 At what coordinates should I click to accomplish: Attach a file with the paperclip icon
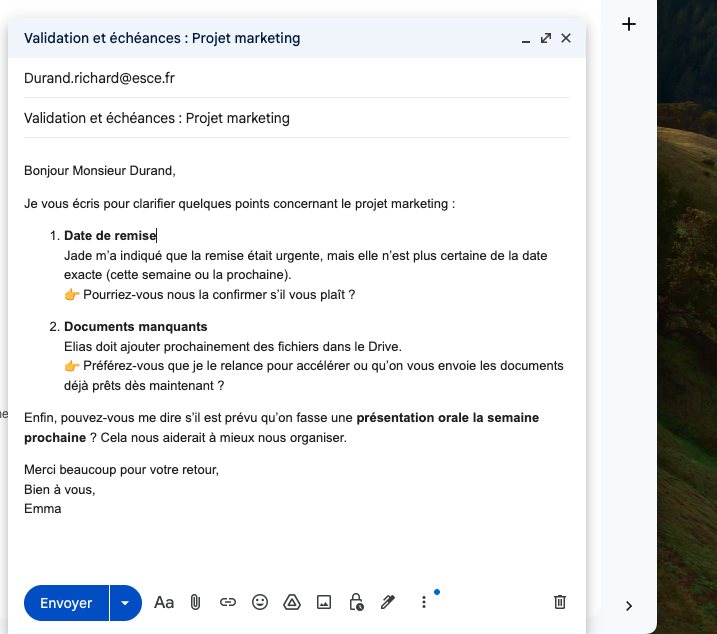point(196,602)
